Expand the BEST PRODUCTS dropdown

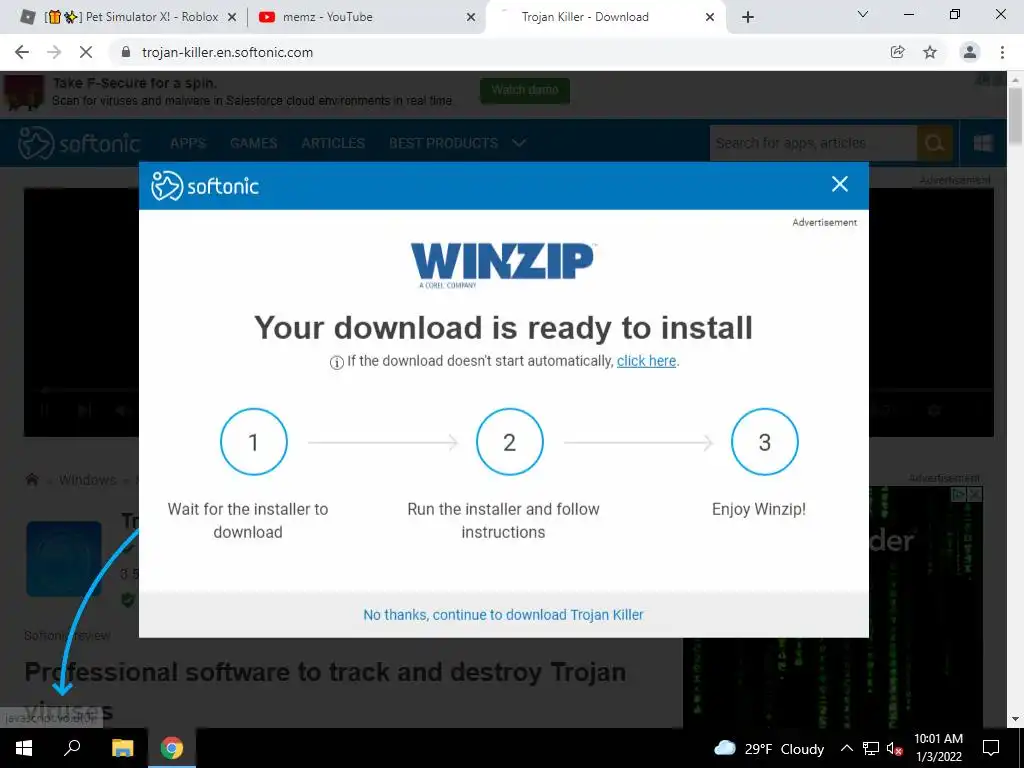point(457,143)
